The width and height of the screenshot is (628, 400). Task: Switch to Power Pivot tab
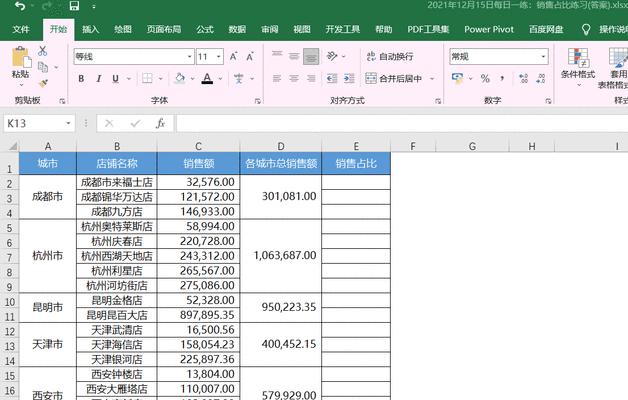coord(489,29)
